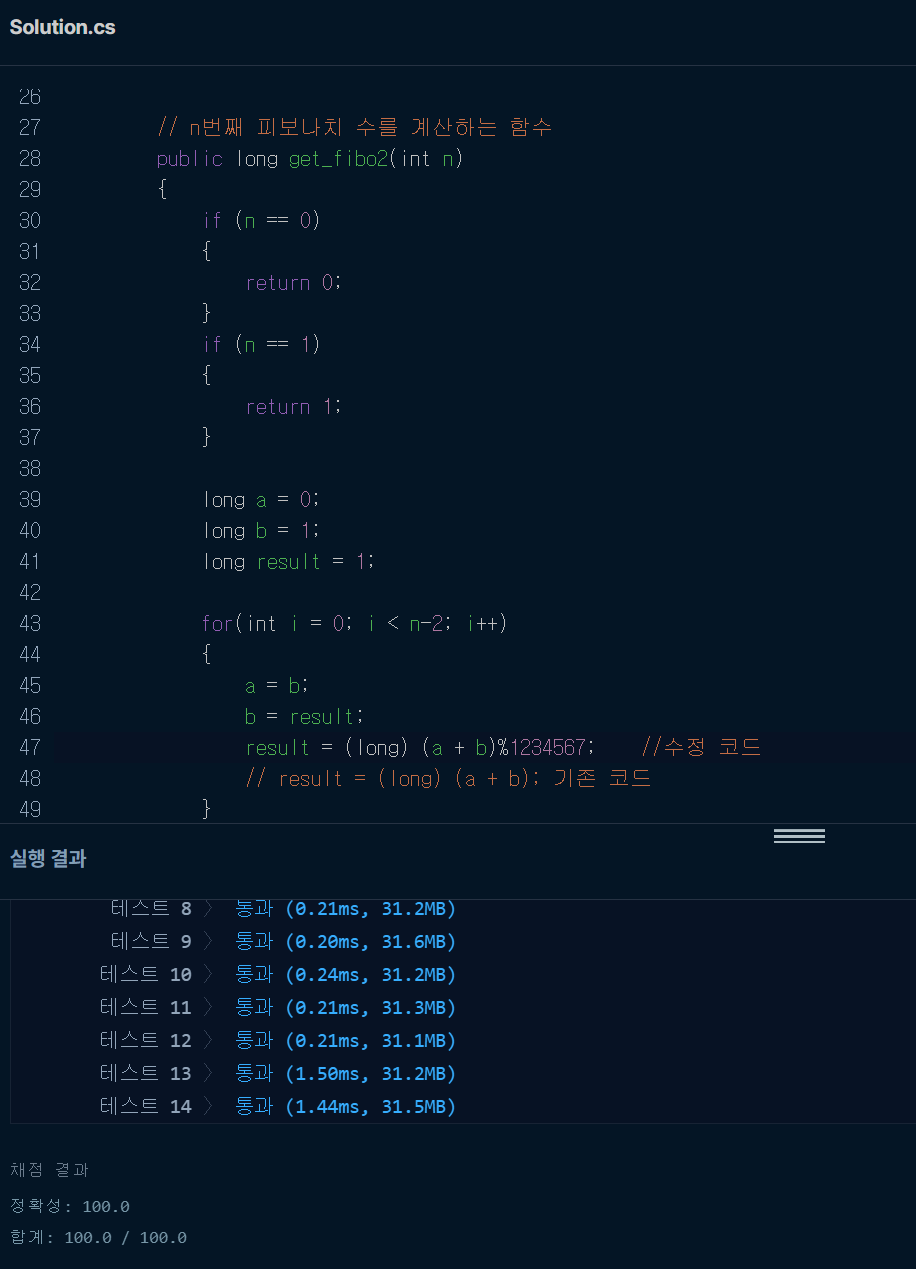
Task: Click the 'return 0;' statement
Action: point(294,283)
